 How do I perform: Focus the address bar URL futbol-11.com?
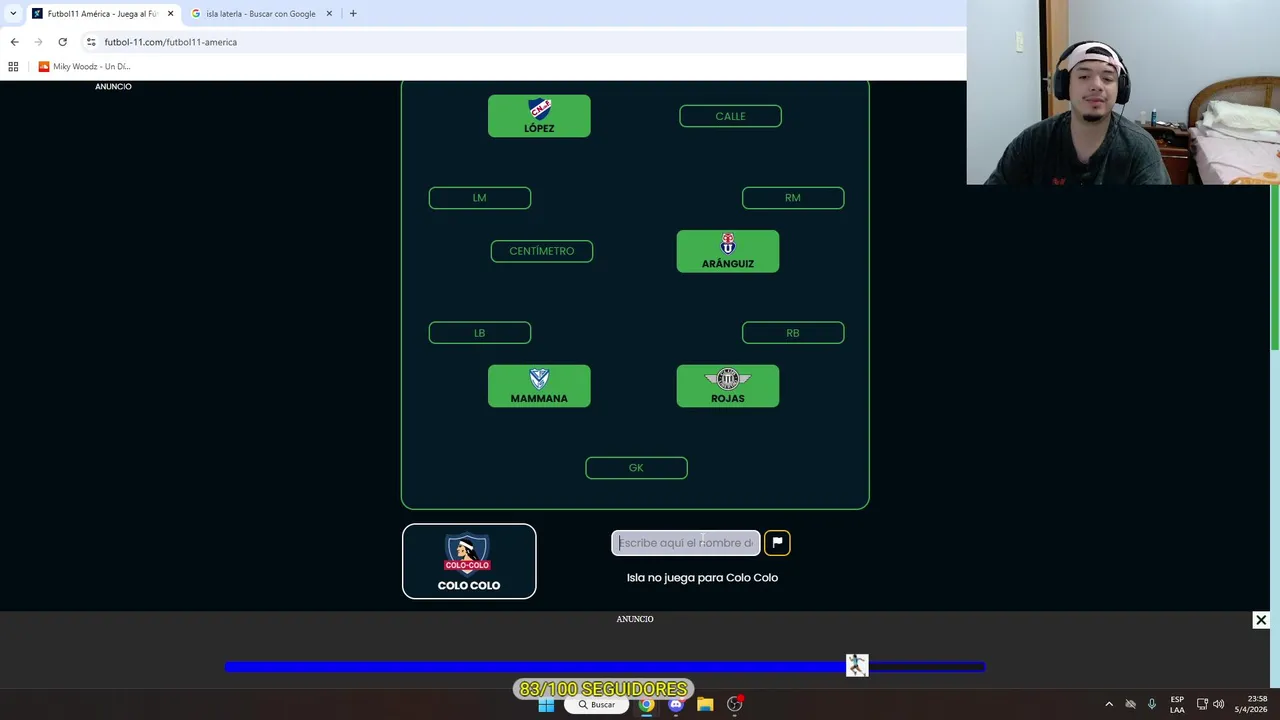tap(170, 42)
